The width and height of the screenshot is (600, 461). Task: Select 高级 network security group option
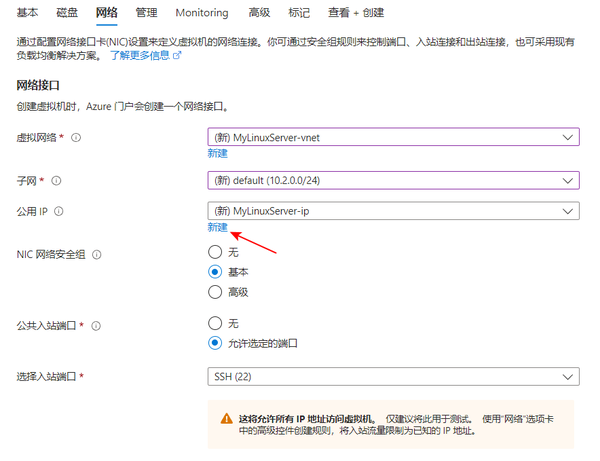[215, 292]
